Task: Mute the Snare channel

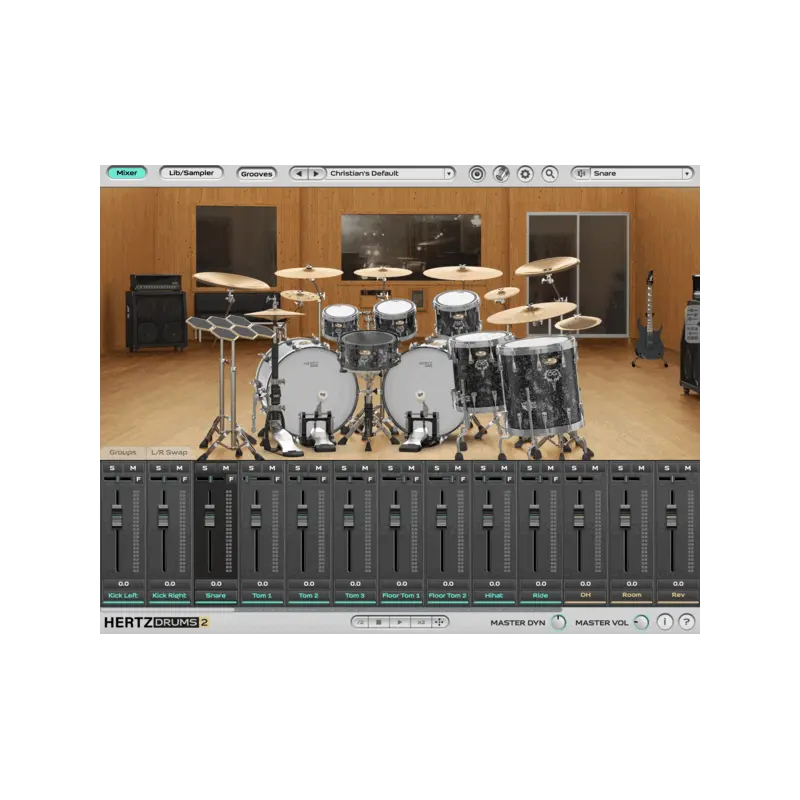Action: tap(226, 468)
